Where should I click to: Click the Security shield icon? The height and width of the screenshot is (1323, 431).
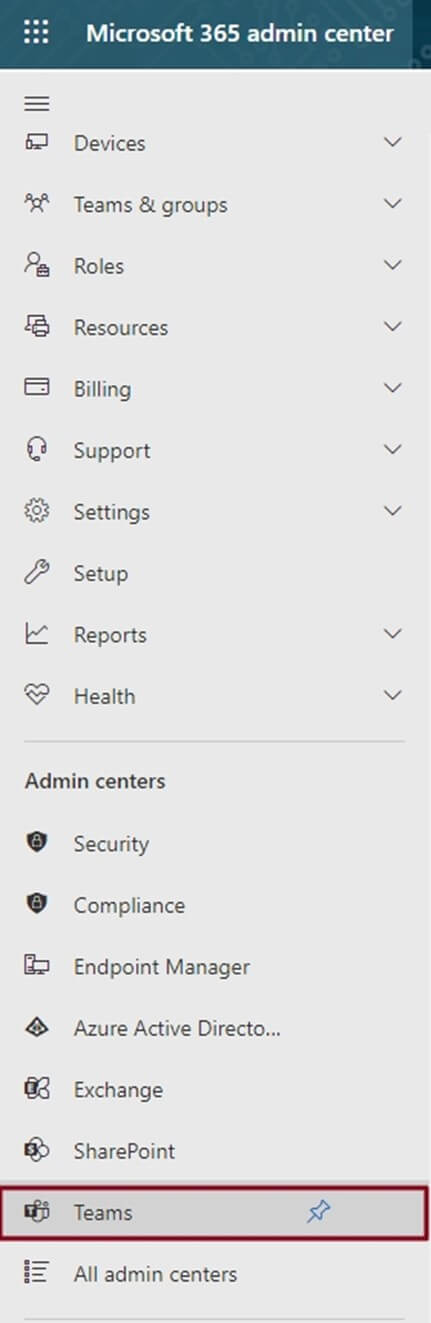[37, 843]
